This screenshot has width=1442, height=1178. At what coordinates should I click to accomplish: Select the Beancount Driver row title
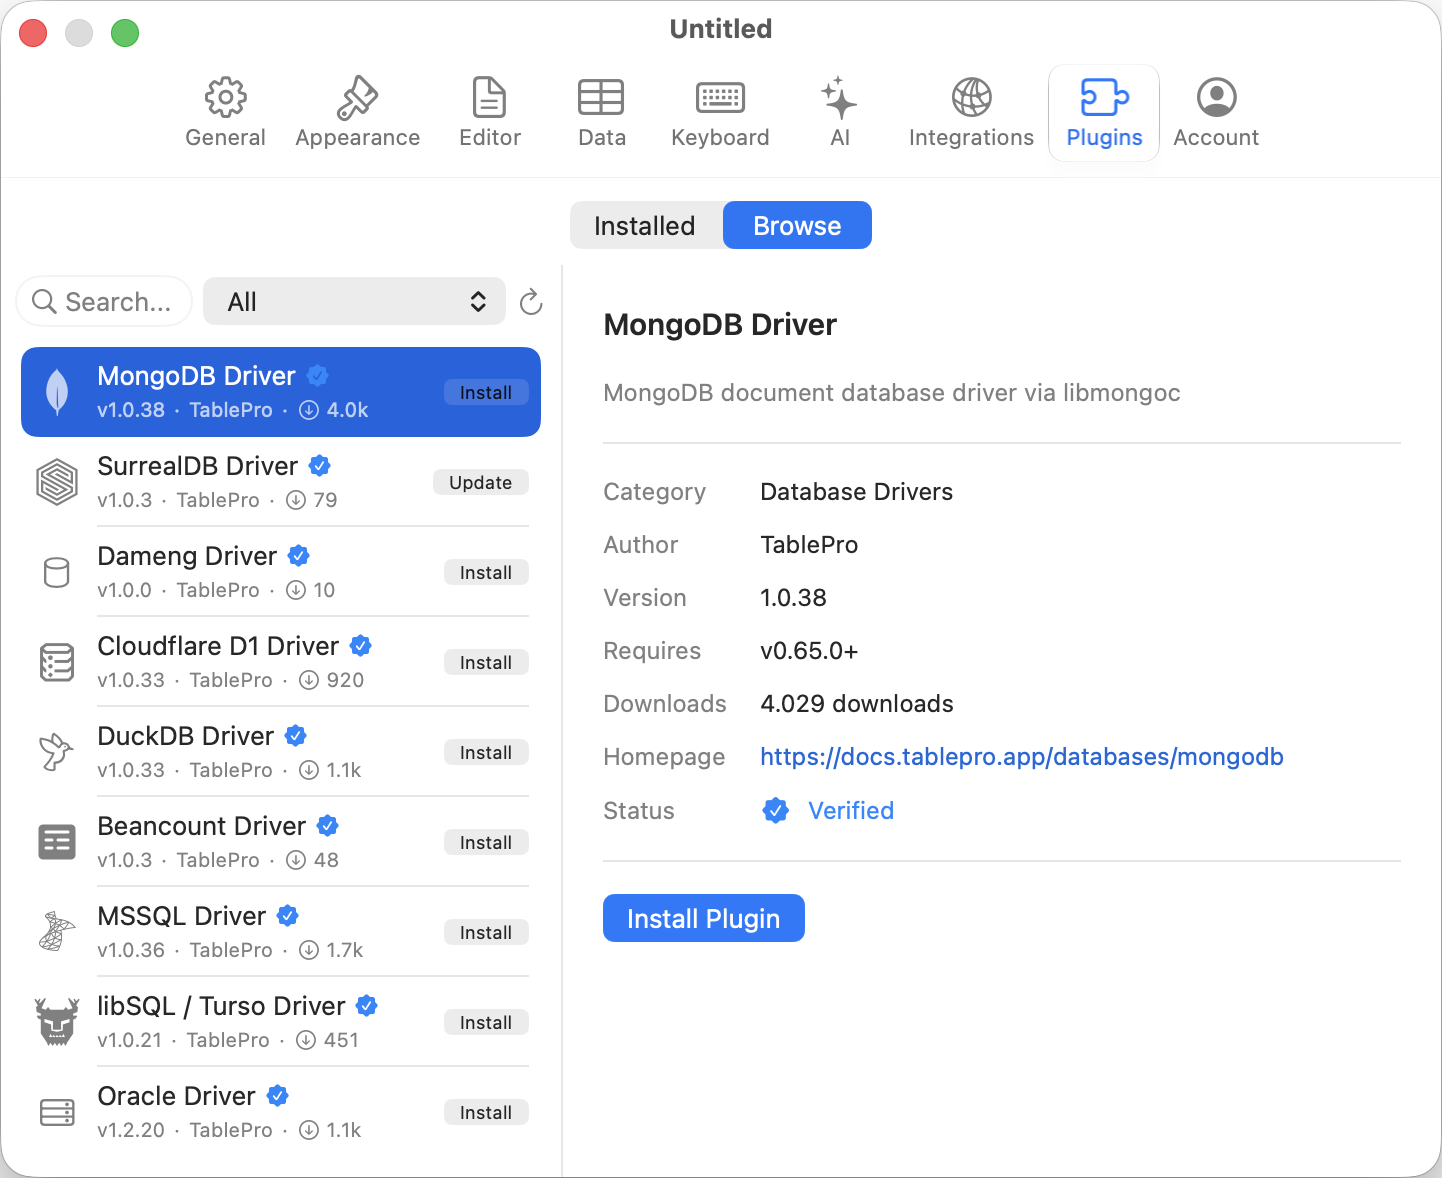202,826
